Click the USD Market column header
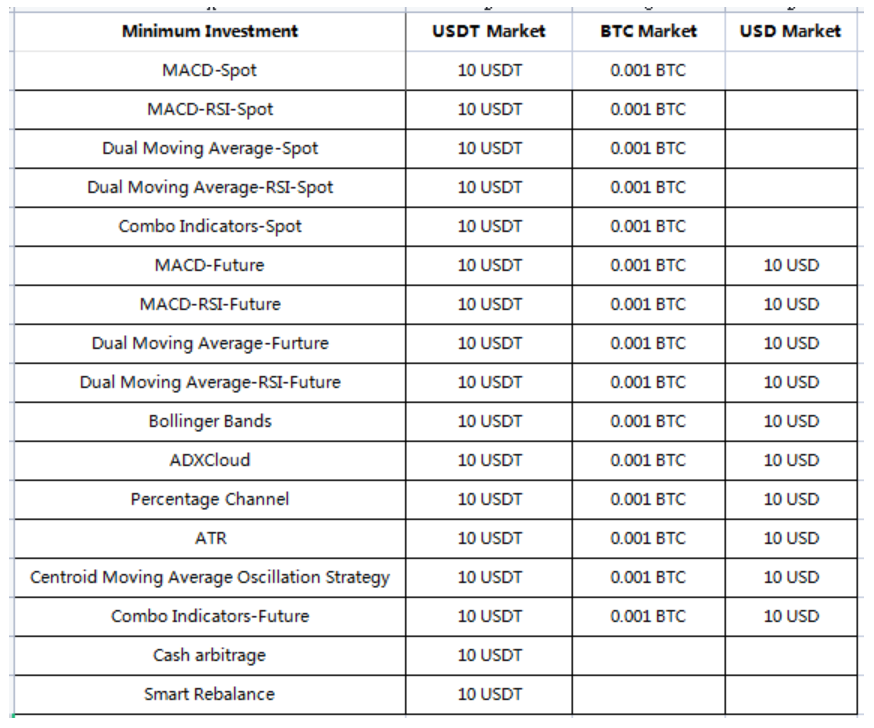874x728 pixels. coord(791,31)
